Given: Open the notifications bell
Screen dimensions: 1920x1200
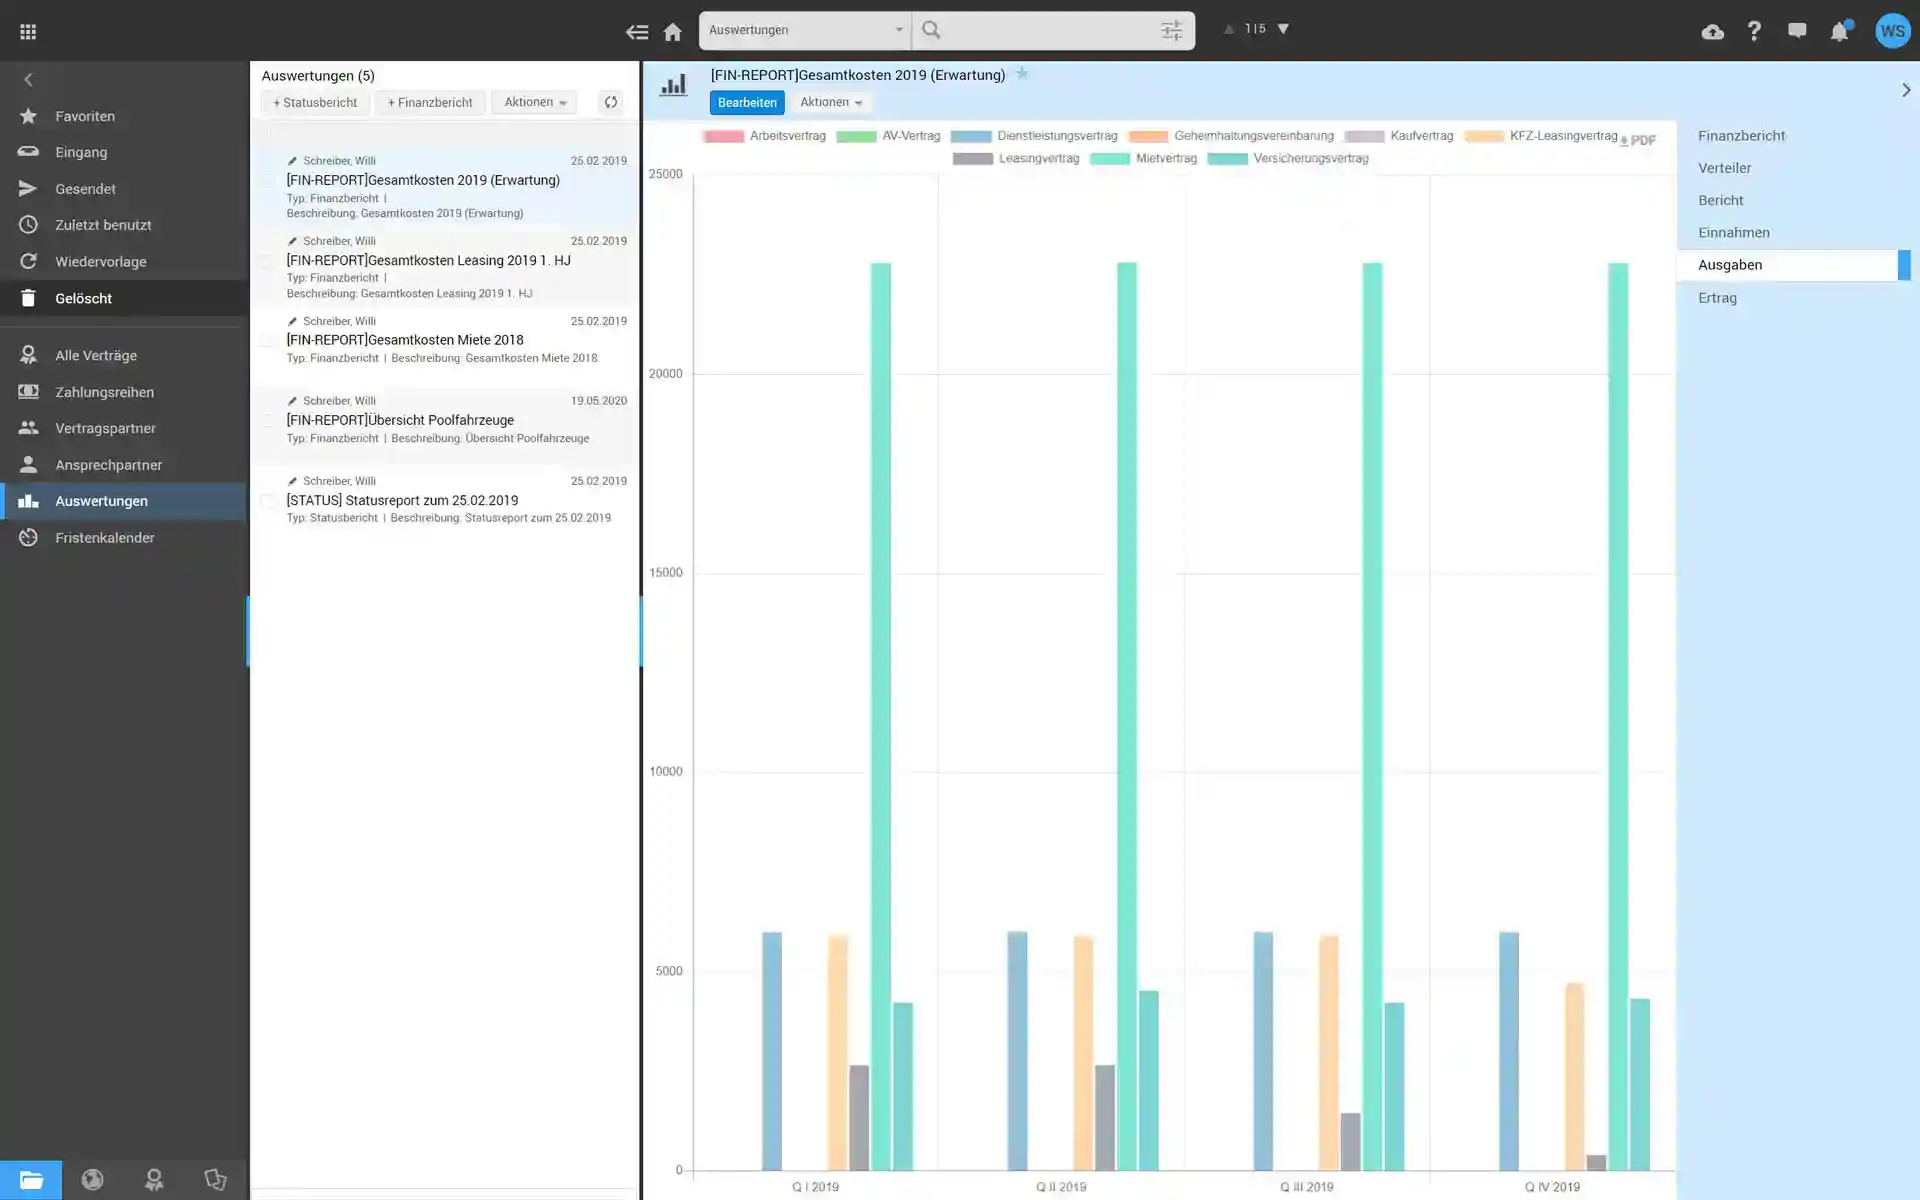Looking at the screenshot, I should coord(1839,31).
